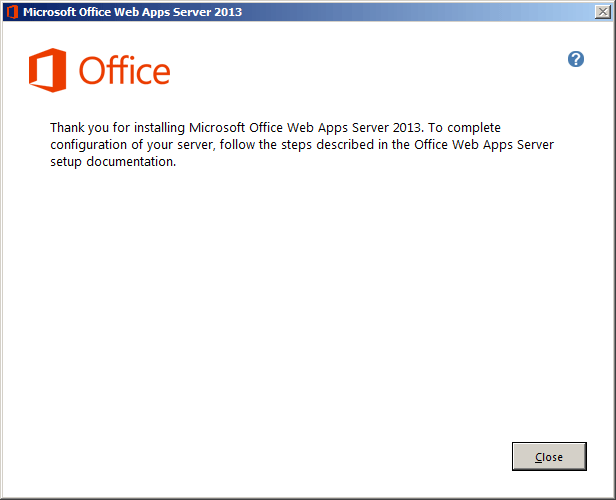This screenshot has width=616, height=500.
Task: Click the line starting with configuration of your server
Action: 302,145
